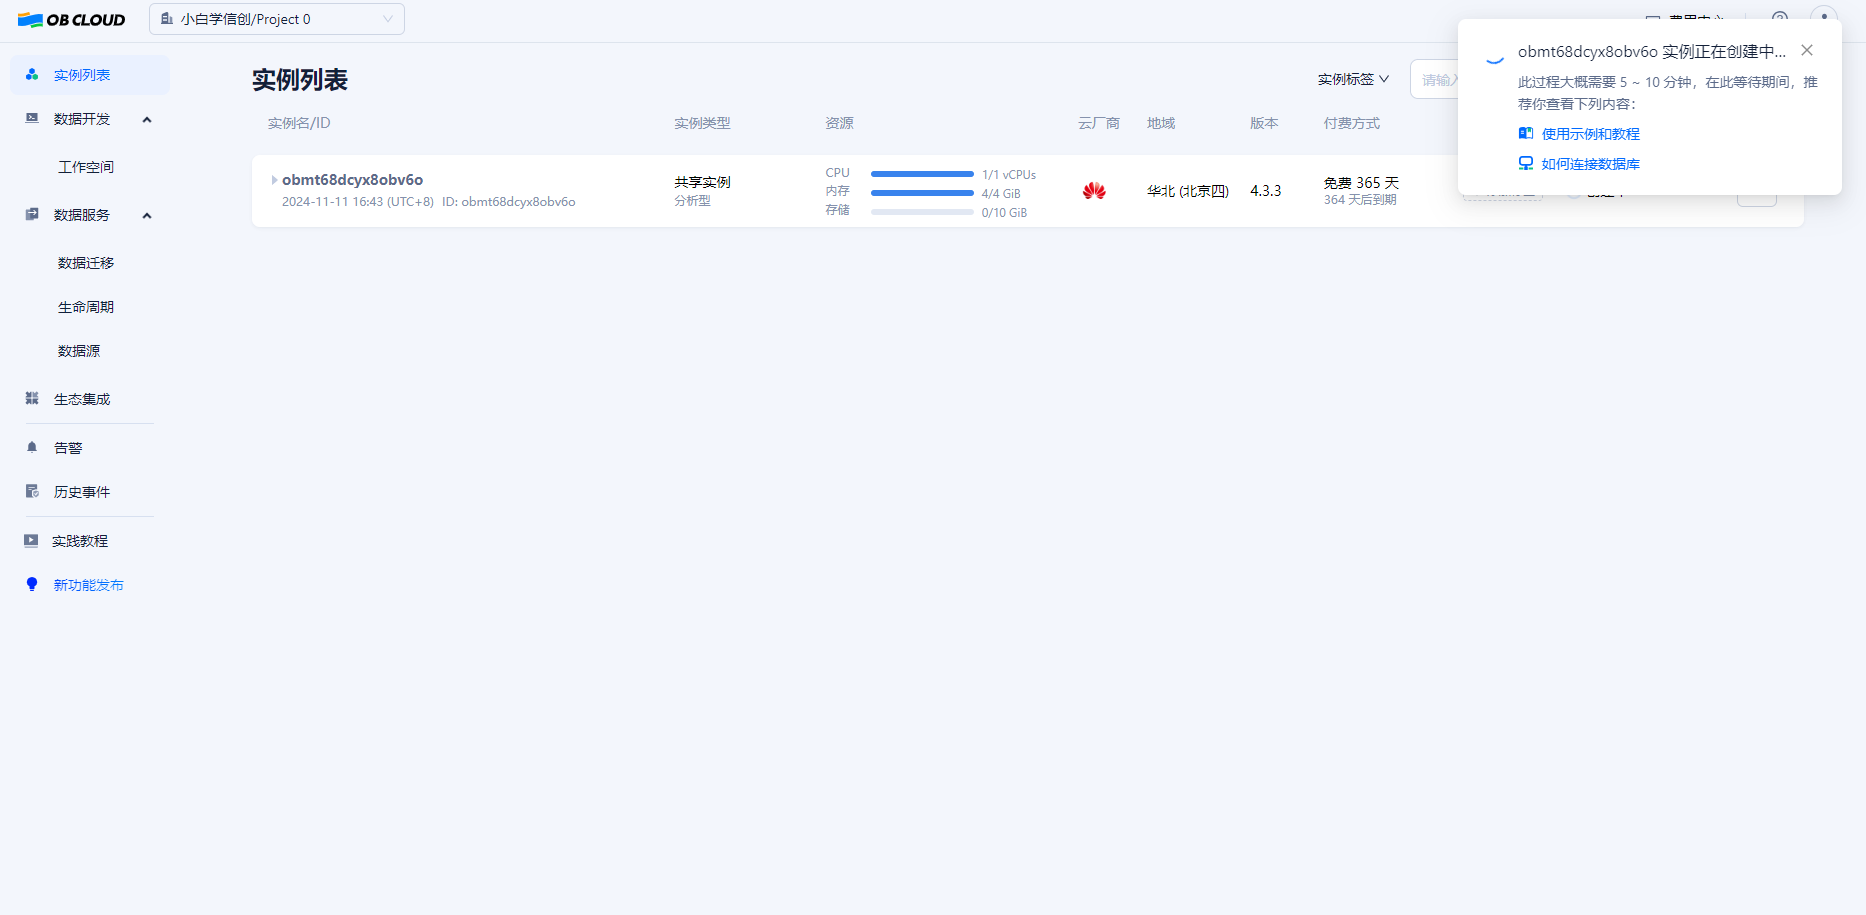Image resolution: width=1866 pixels, height=915 pixels.
Task: Open 工作空间 menu item
Action: click(x=86, y=167)
